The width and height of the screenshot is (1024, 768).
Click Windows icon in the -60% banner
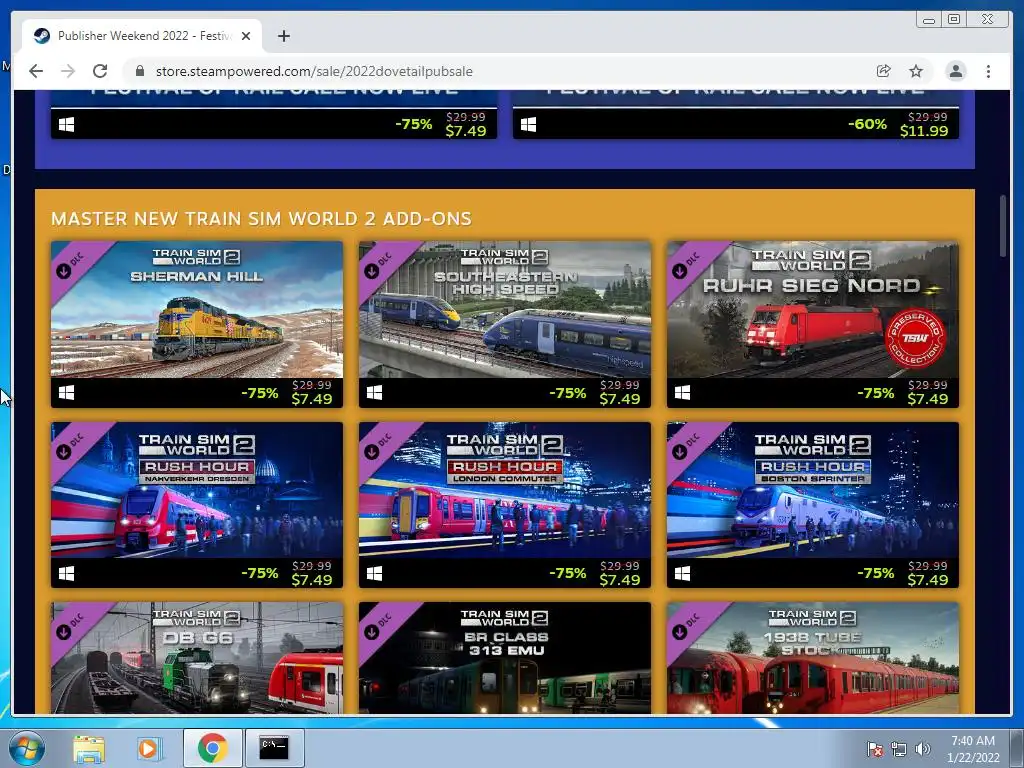pos(528,124)
